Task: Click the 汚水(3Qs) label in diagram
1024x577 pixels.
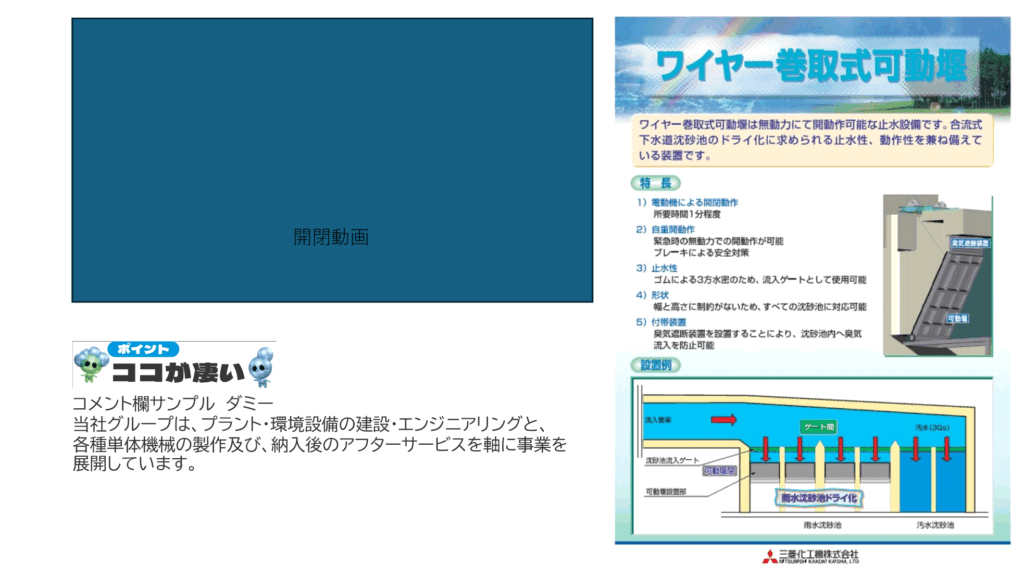Action: [932, 428]
